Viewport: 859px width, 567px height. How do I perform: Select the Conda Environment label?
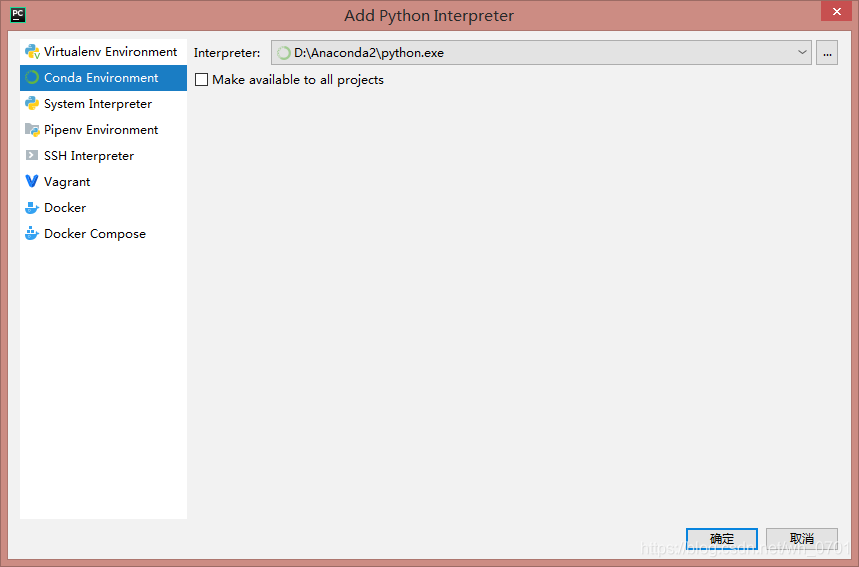click(x=101, y=78)
